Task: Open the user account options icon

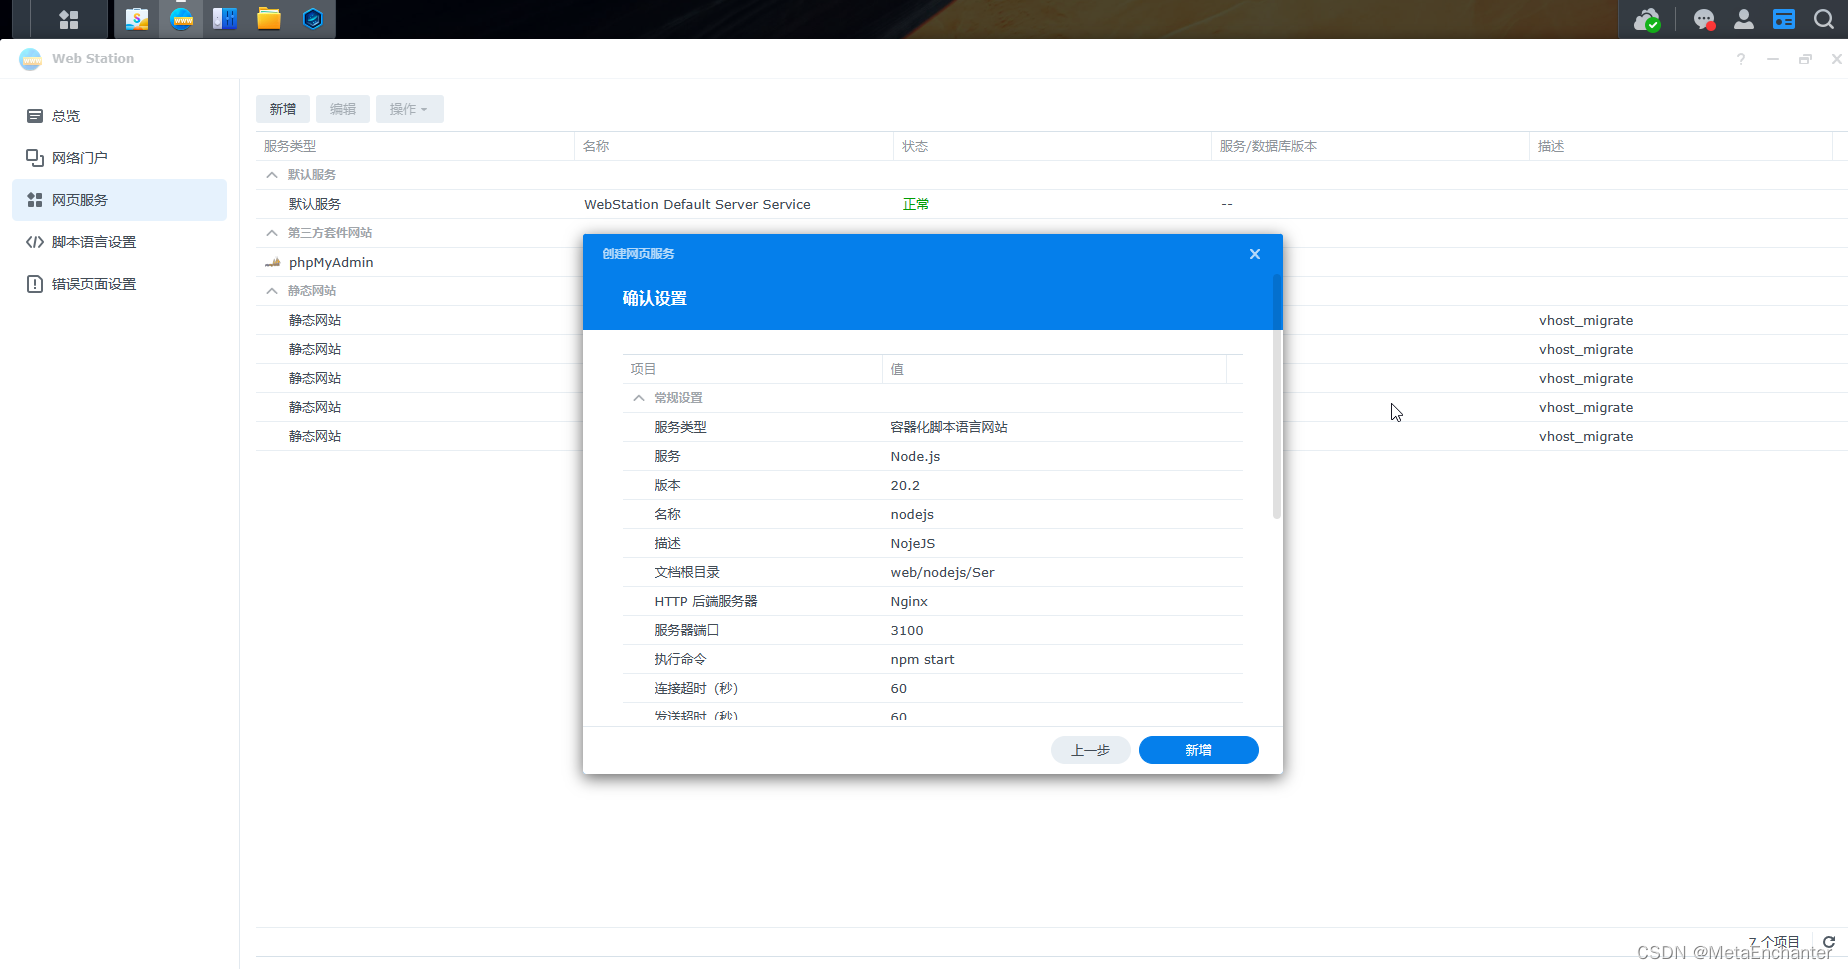Action: 1744,19
